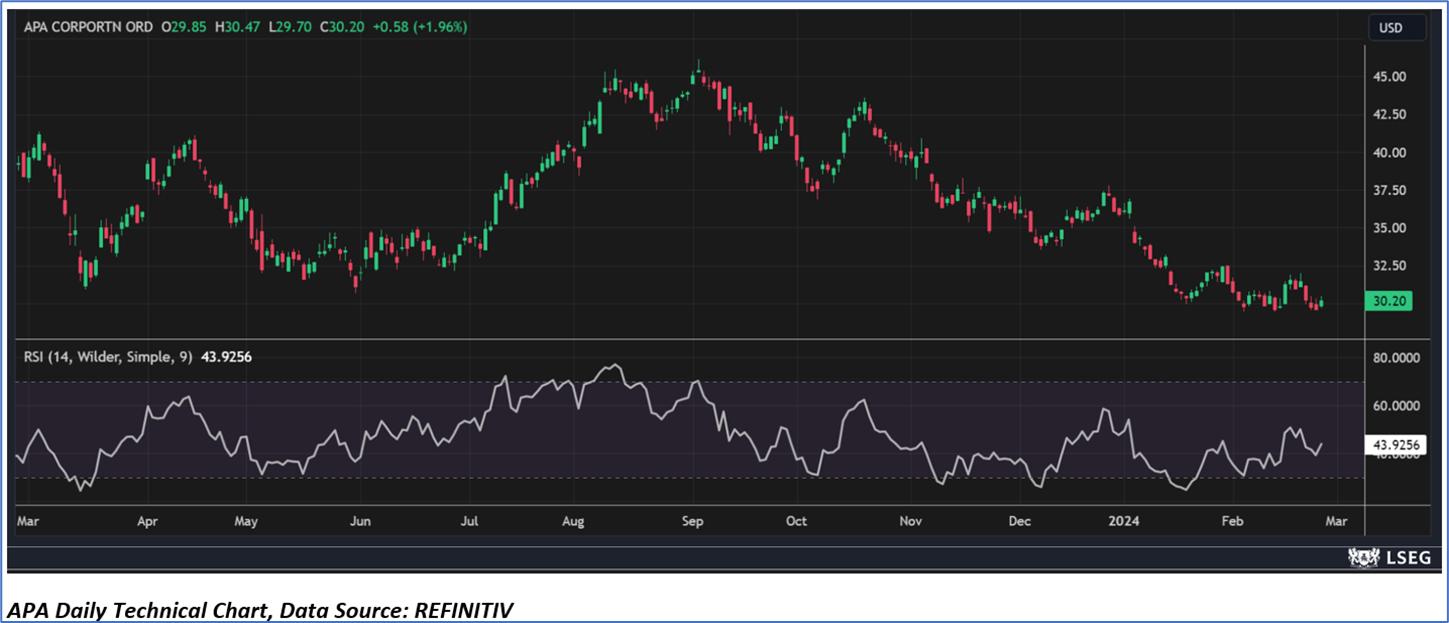Click the APA Daily Technical Chart caption

pos(260,609)
